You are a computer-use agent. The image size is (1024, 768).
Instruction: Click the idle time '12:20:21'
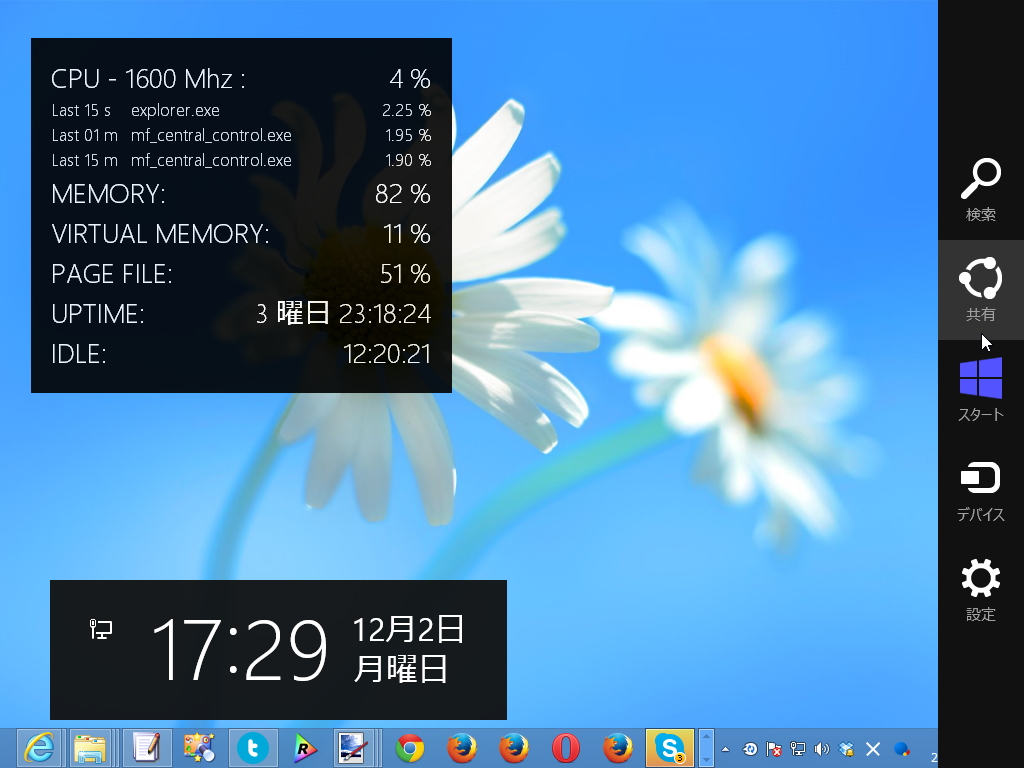(x=387, y=354)
